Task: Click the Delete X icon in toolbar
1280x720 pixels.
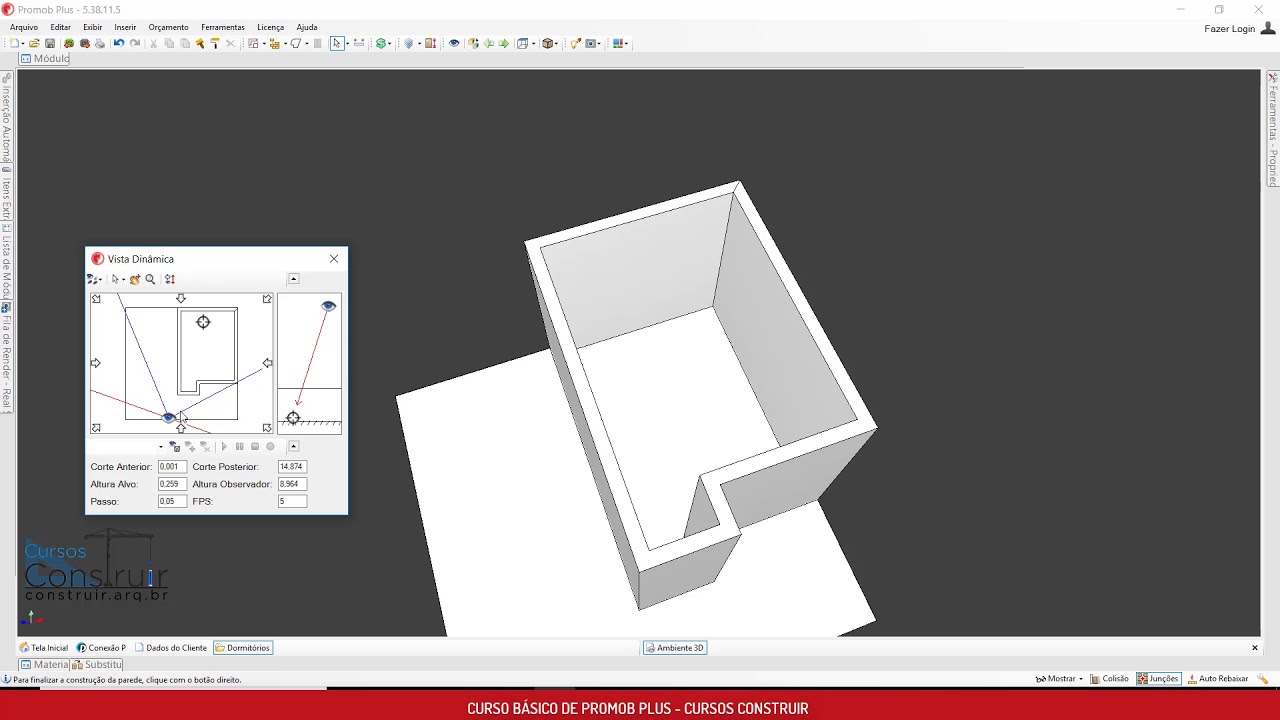Action: coord(230,43)
